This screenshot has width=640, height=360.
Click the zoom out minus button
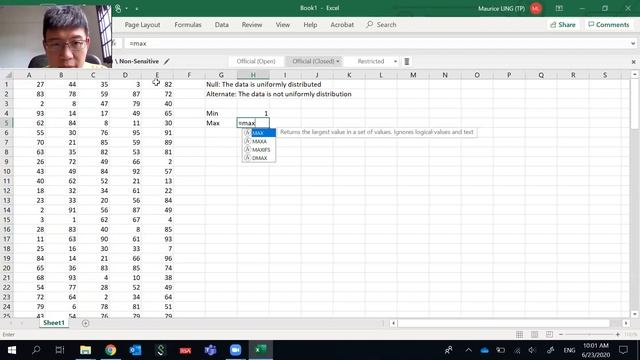pos(561,334)
